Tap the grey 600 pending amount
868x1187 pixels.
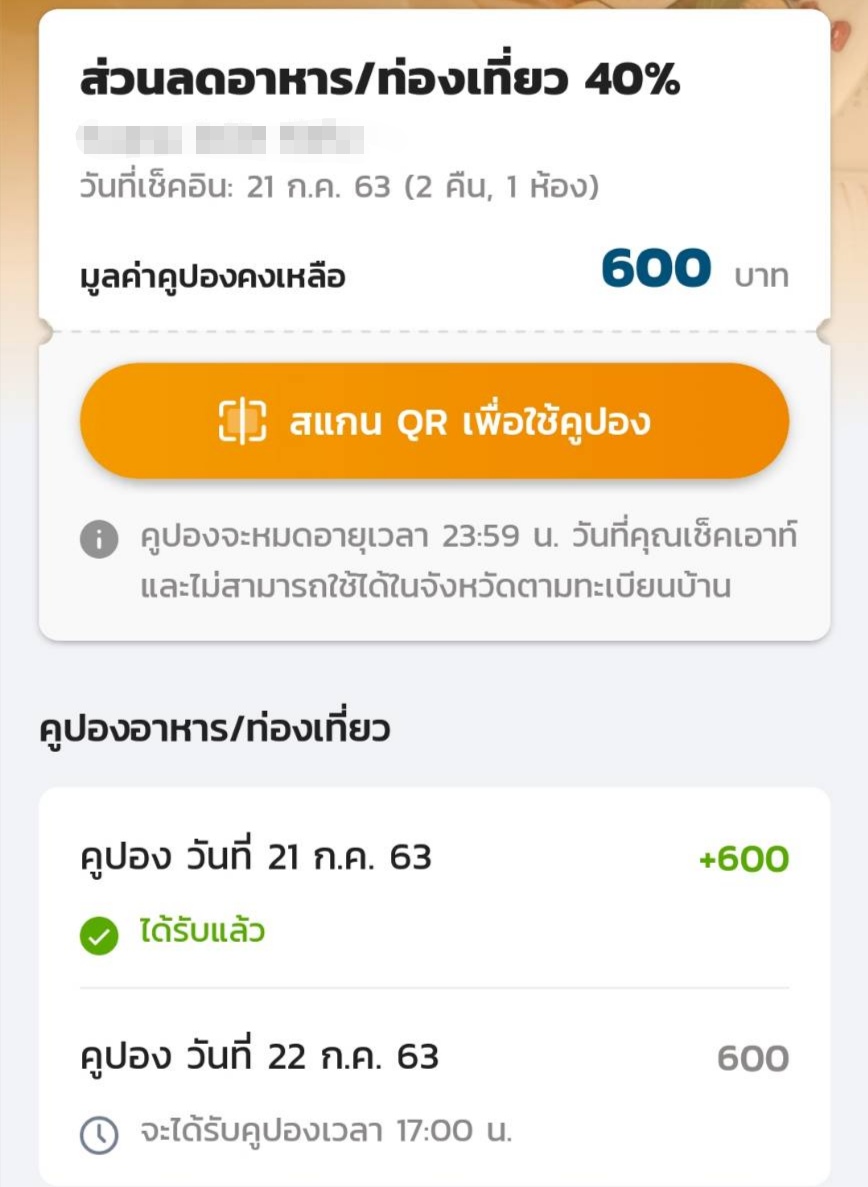753,1058
